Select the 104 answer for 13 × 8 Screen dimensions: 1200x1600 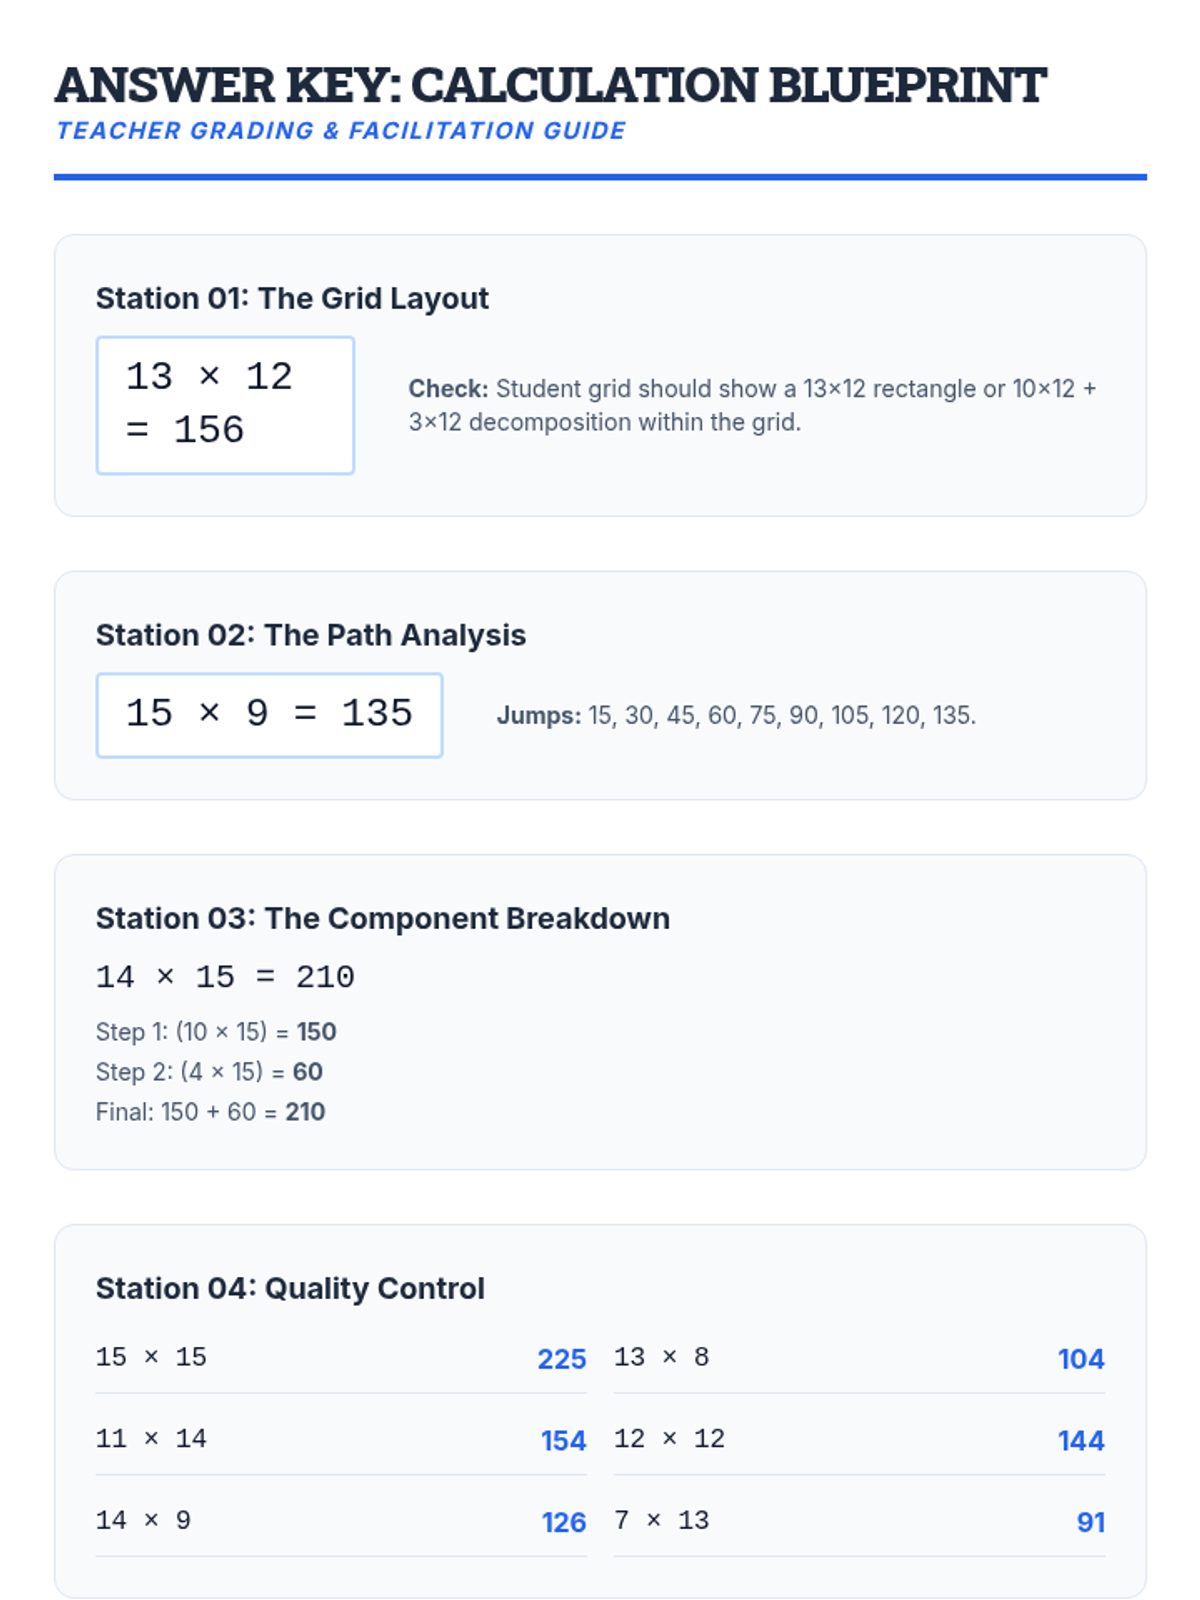pos(1081,1359)
